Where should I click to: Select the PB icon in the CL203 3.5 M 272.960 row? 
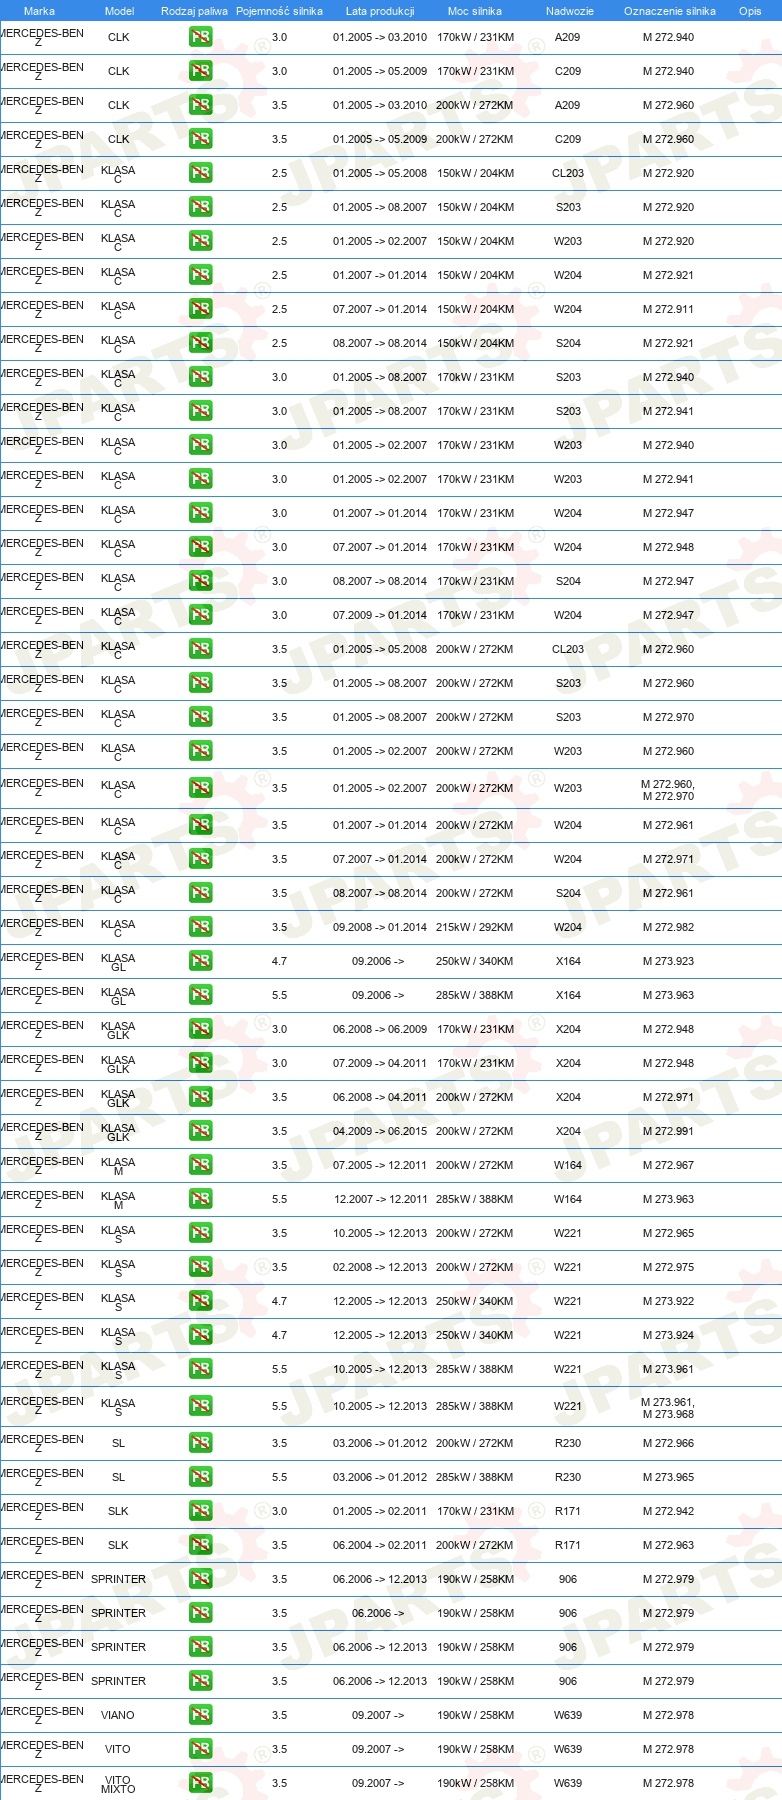coord(200,650)
